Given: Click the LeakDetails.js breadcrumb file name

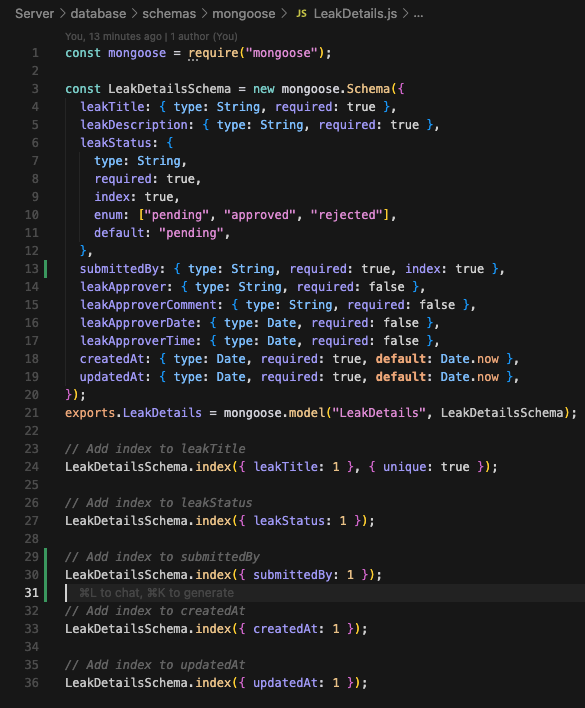Looking at the screenshot, I should pyautogui.click(x=355, y=14).
